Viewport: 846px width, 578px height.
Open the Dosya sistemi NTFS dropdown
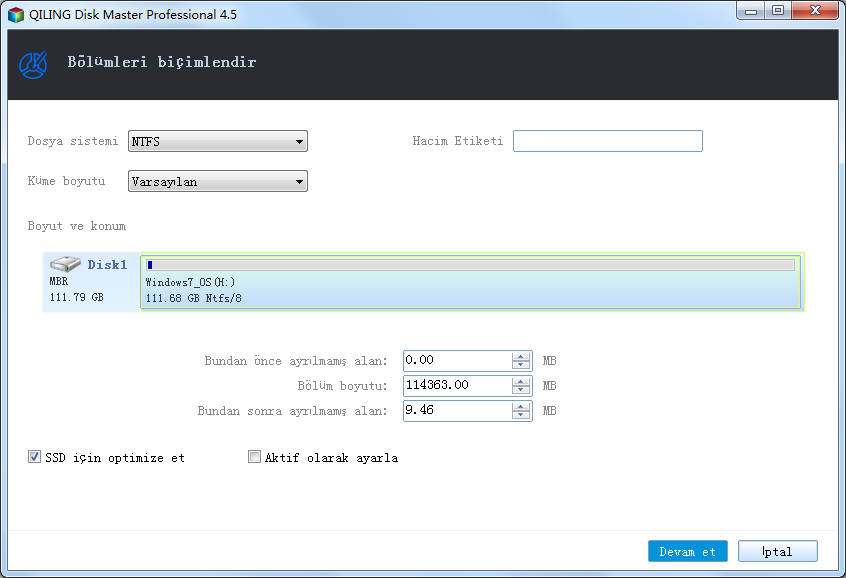coord(218,141)
